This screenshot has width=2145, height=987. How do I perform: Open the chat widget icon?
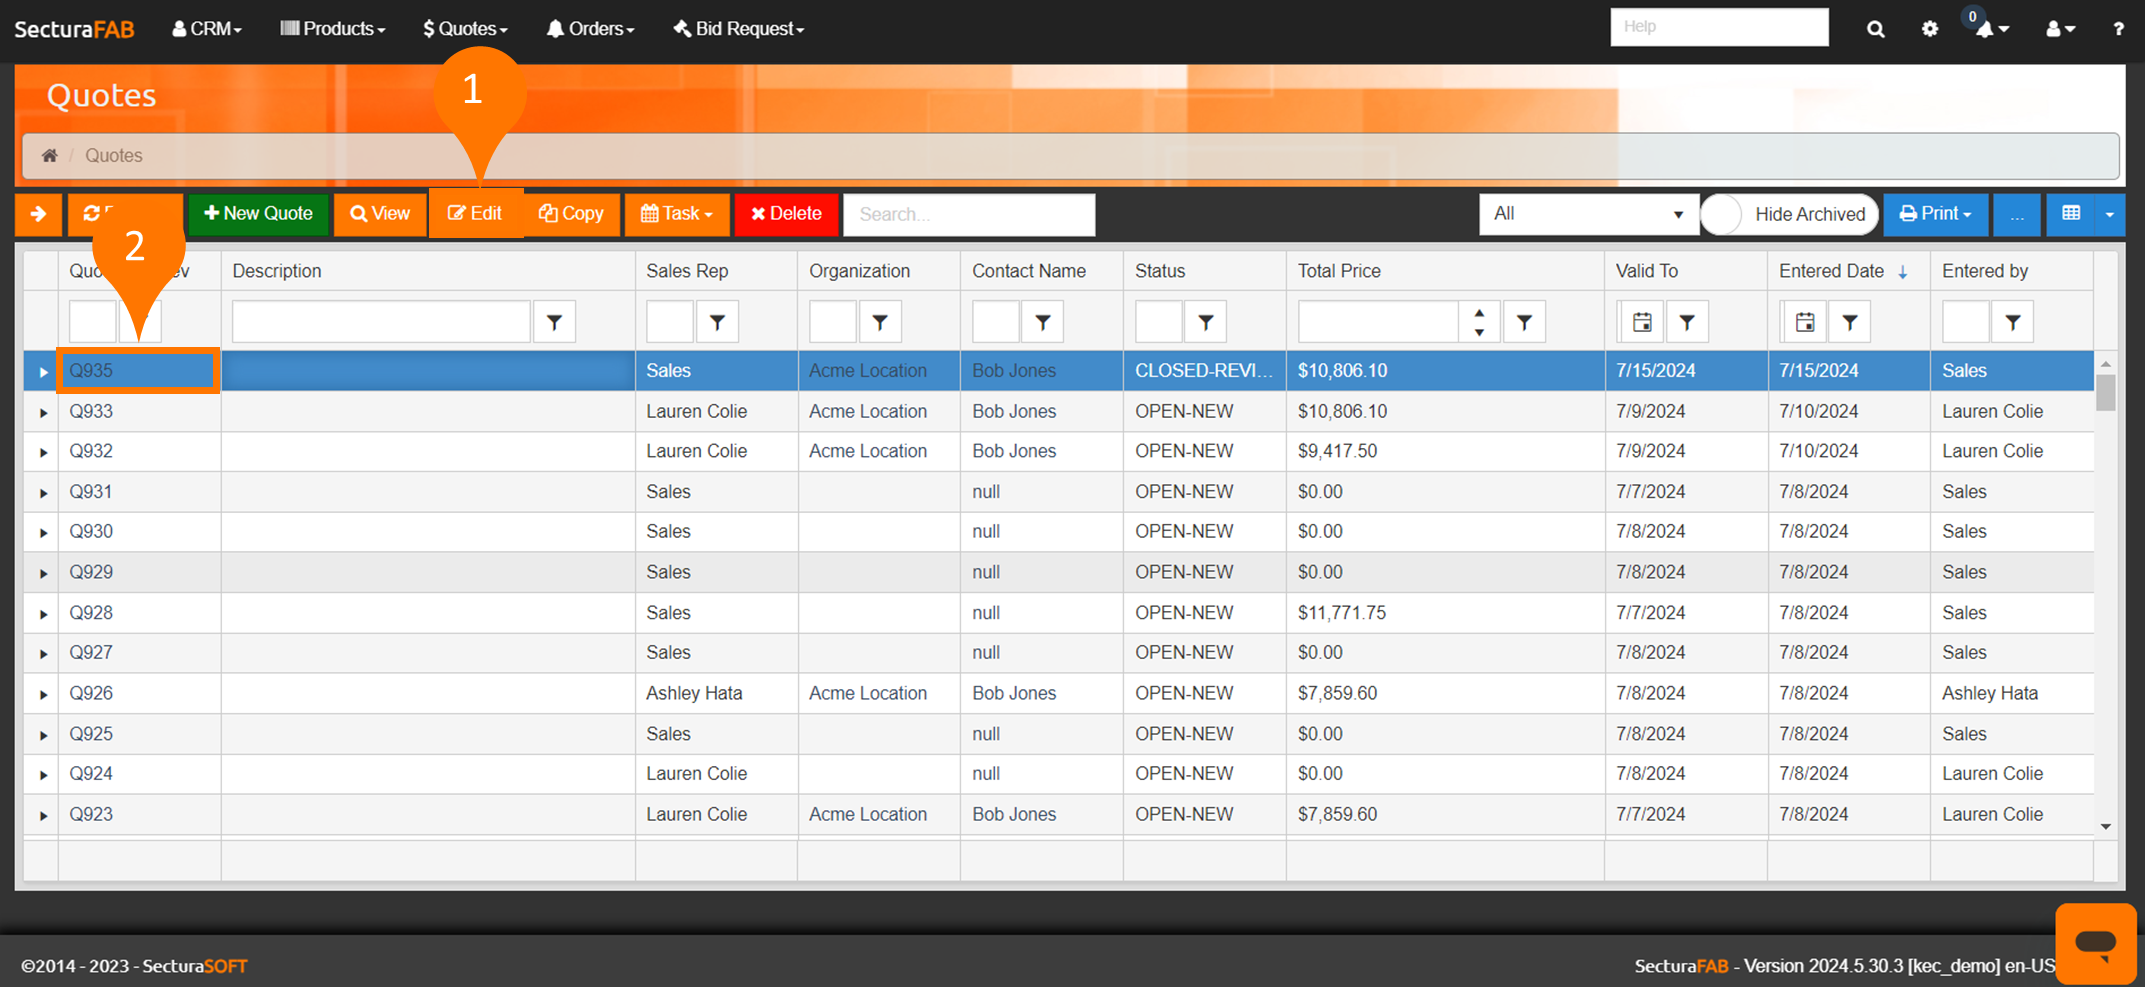2095,943
